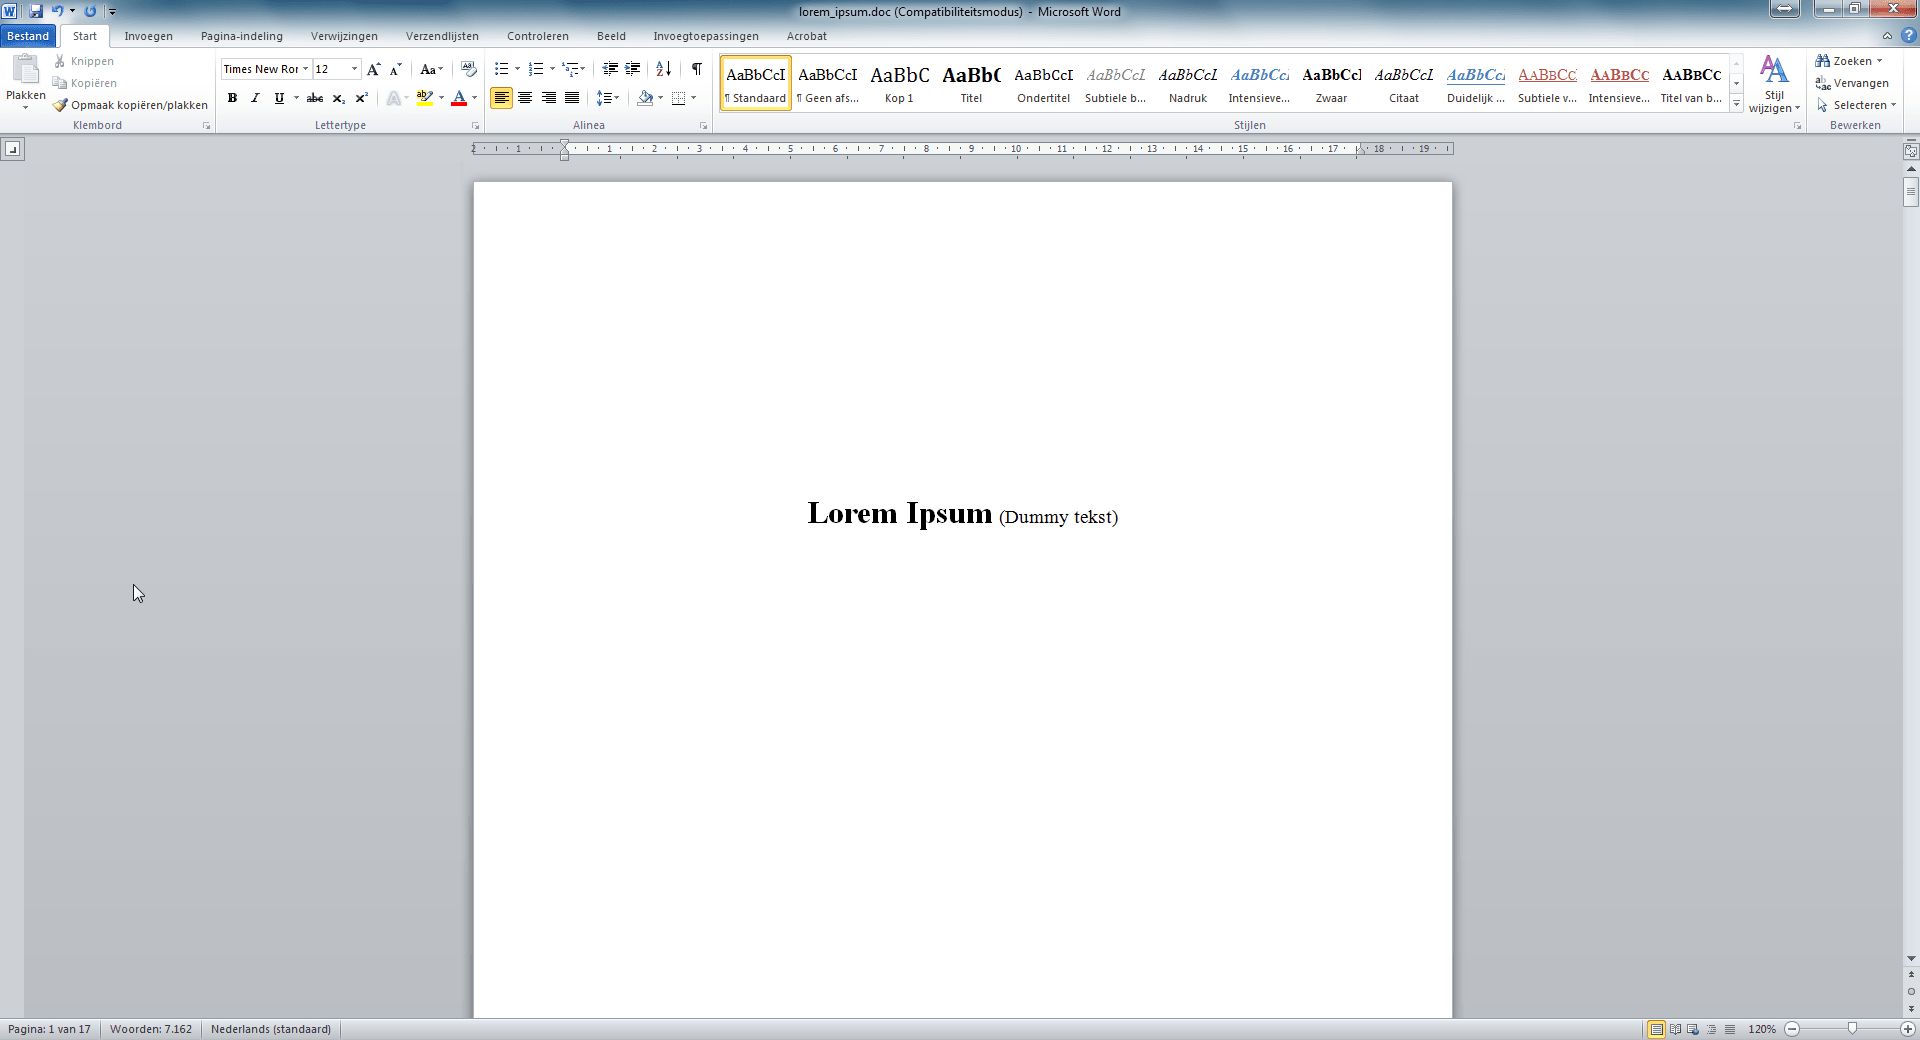The width and height of the screenshot is (1920, 1040).
Task: Decrease paragraph indent
Action: click(x=610, y=69)
